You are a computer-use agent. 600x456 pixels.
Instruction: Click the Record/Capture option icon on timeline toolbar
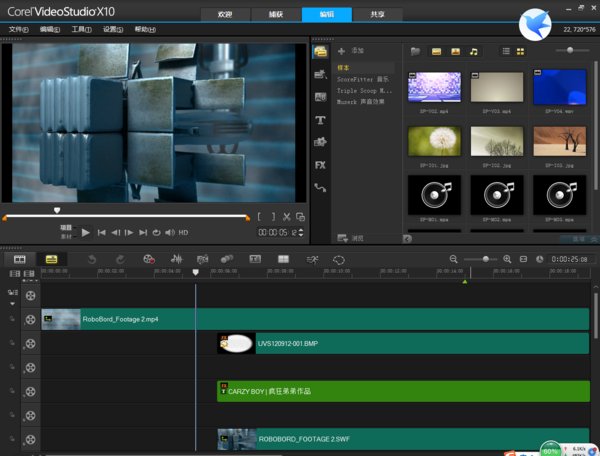tap(149, 259)
